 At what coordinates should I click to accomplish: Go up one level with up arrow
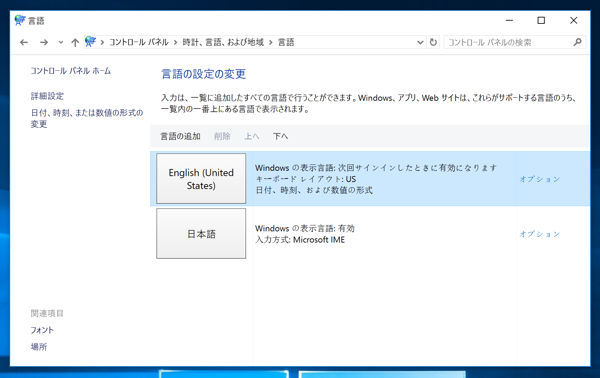[x=75, y=42]
